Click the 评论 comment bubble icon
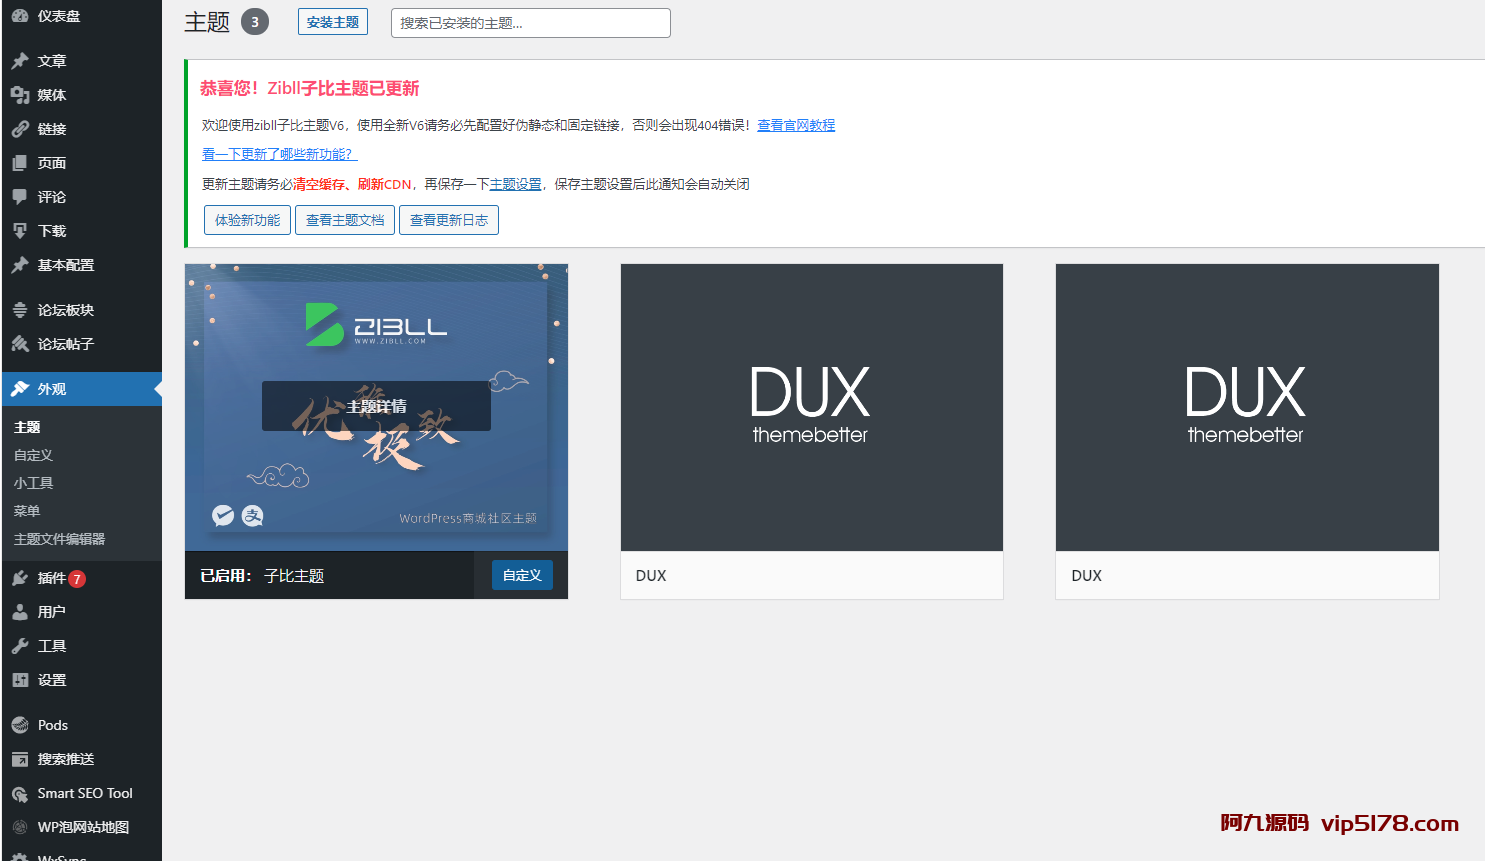 point(20,197)
